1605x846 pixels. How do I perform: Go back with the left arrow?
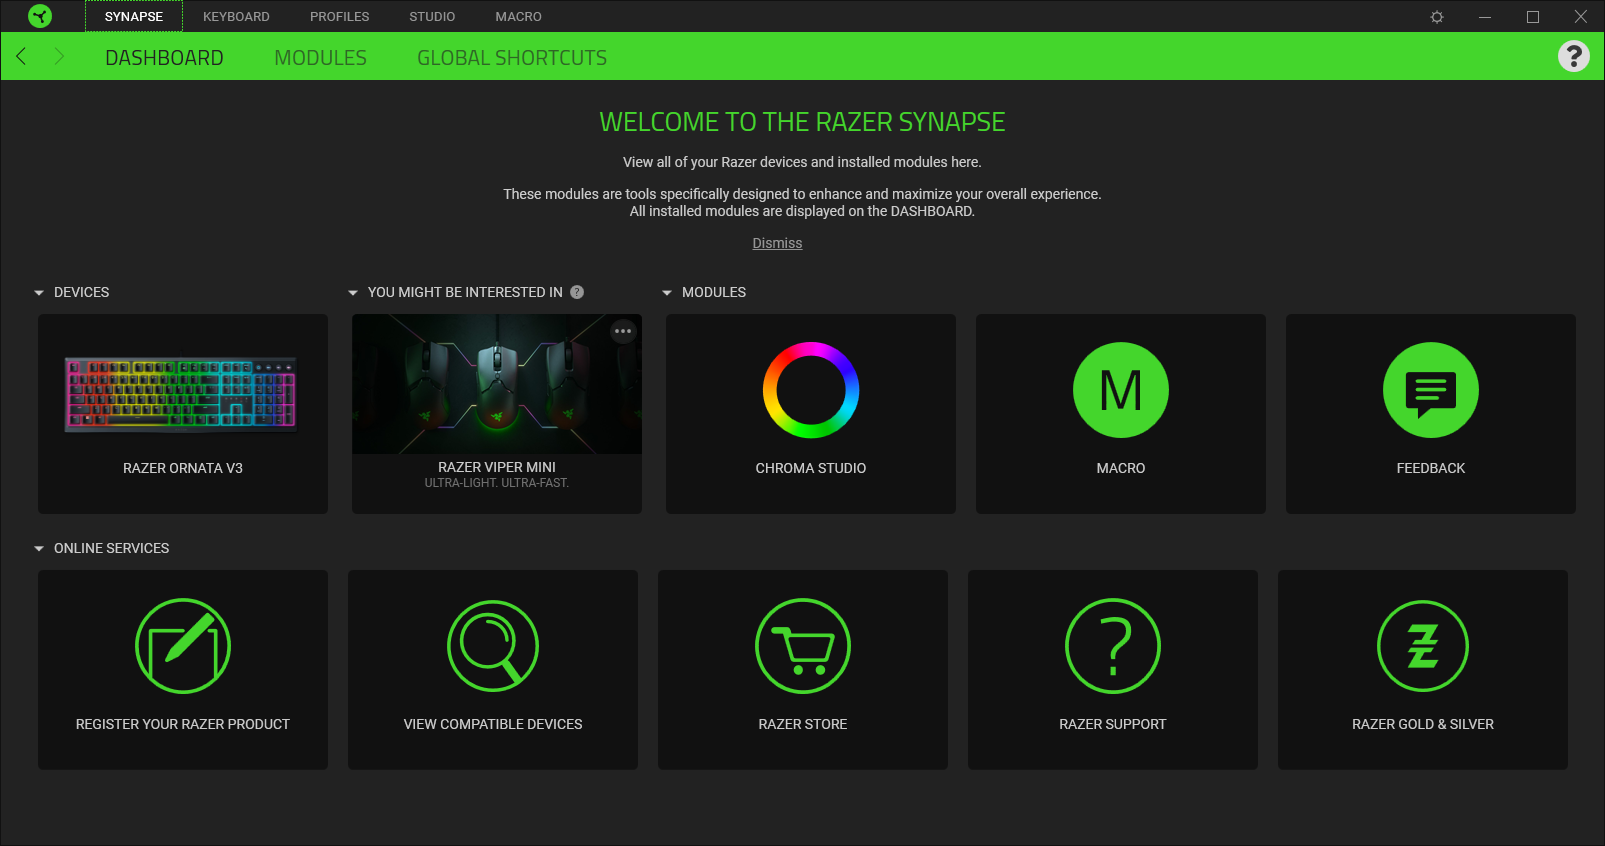pyautogui.click(x=21, y=56)
